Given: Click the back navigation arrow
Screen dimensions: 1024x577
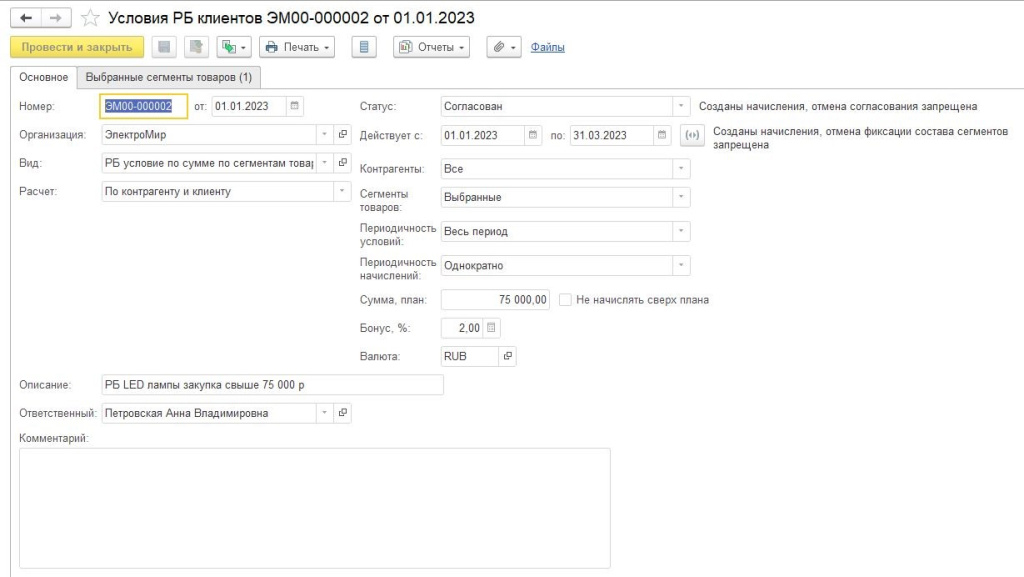Looking at the screenshot, I should [26, 18].
